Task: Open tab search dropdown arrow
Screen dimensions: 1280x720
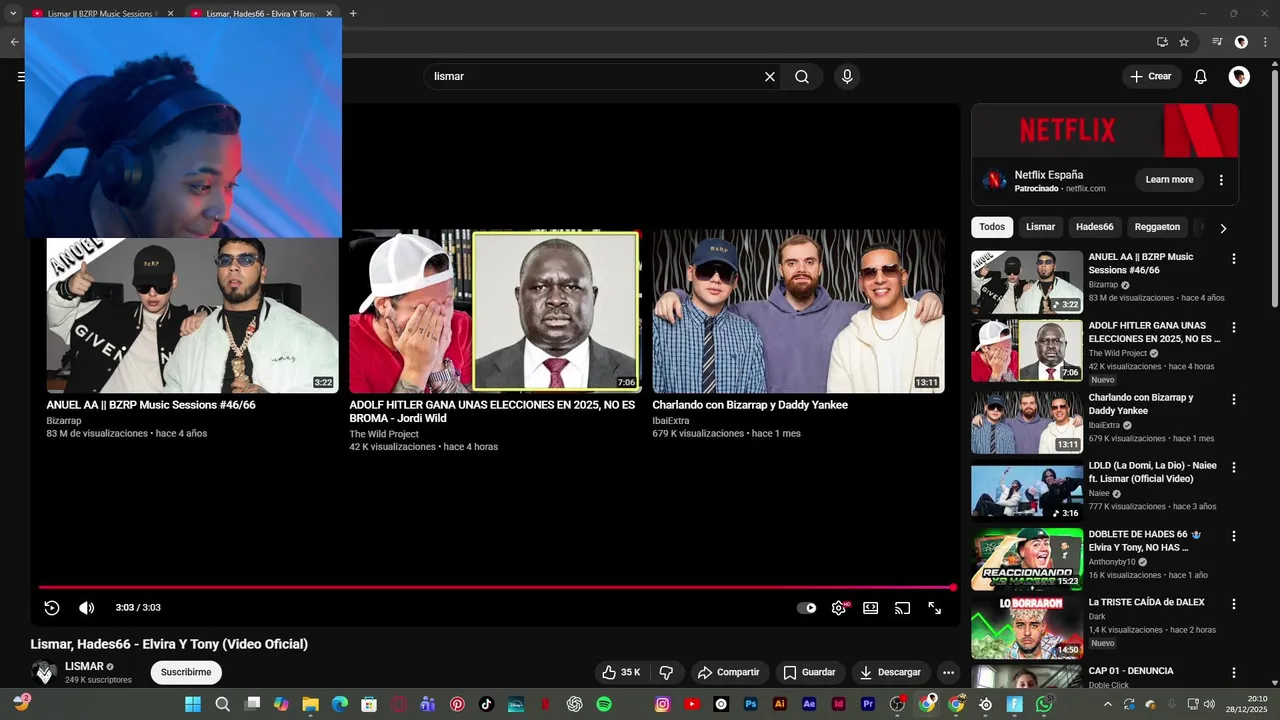Action: pos(13,13)
